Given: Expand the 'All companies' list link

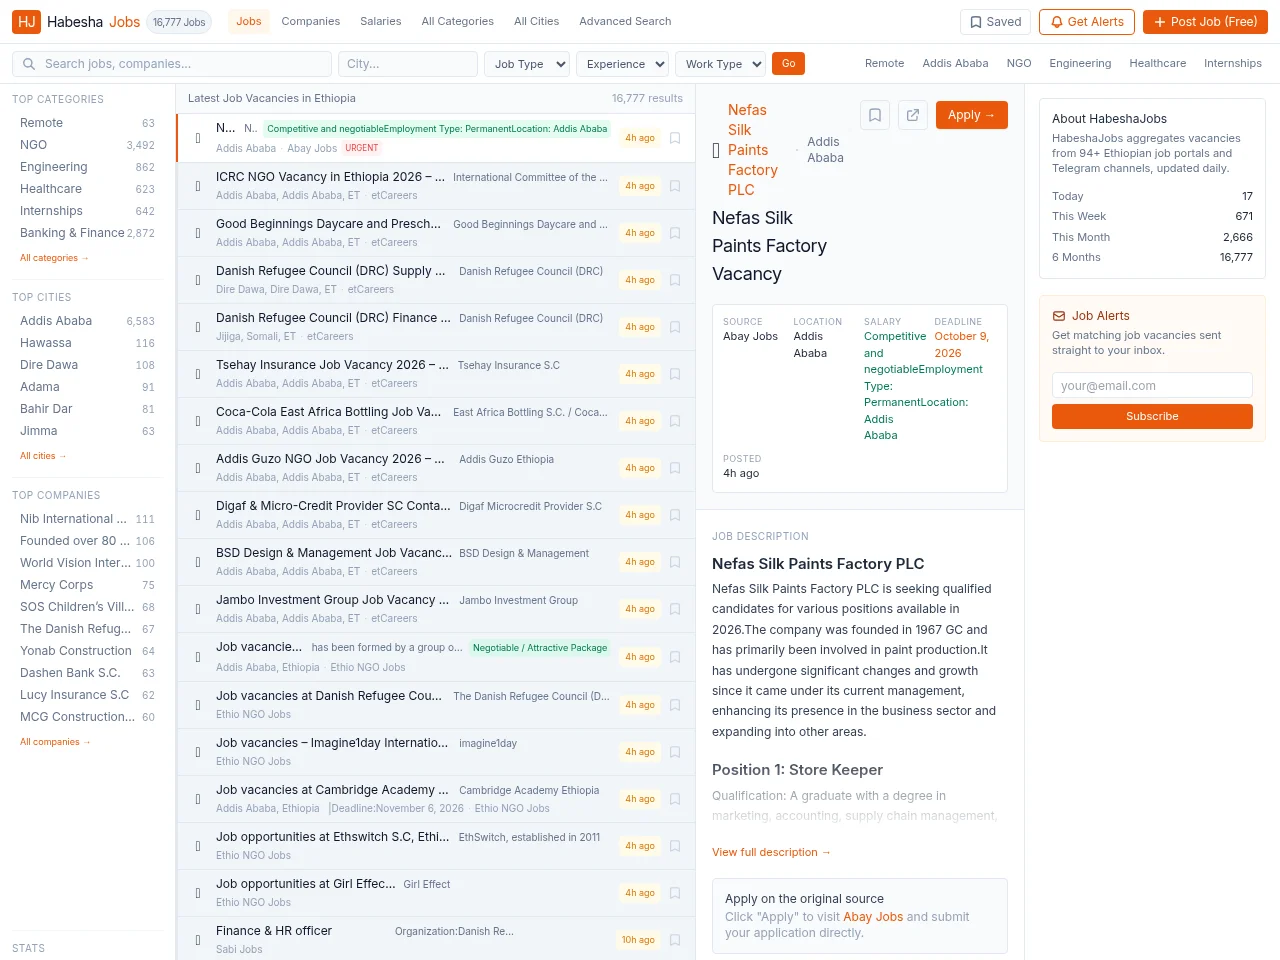Looking at the screenshot, I should tap(56, 742).
